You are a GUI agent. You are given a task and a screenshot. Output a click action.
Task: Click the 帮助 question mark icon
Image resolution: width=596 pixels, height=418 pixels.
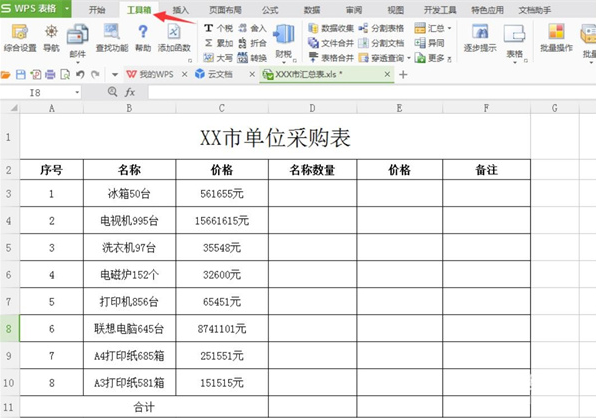click(143, 32)
